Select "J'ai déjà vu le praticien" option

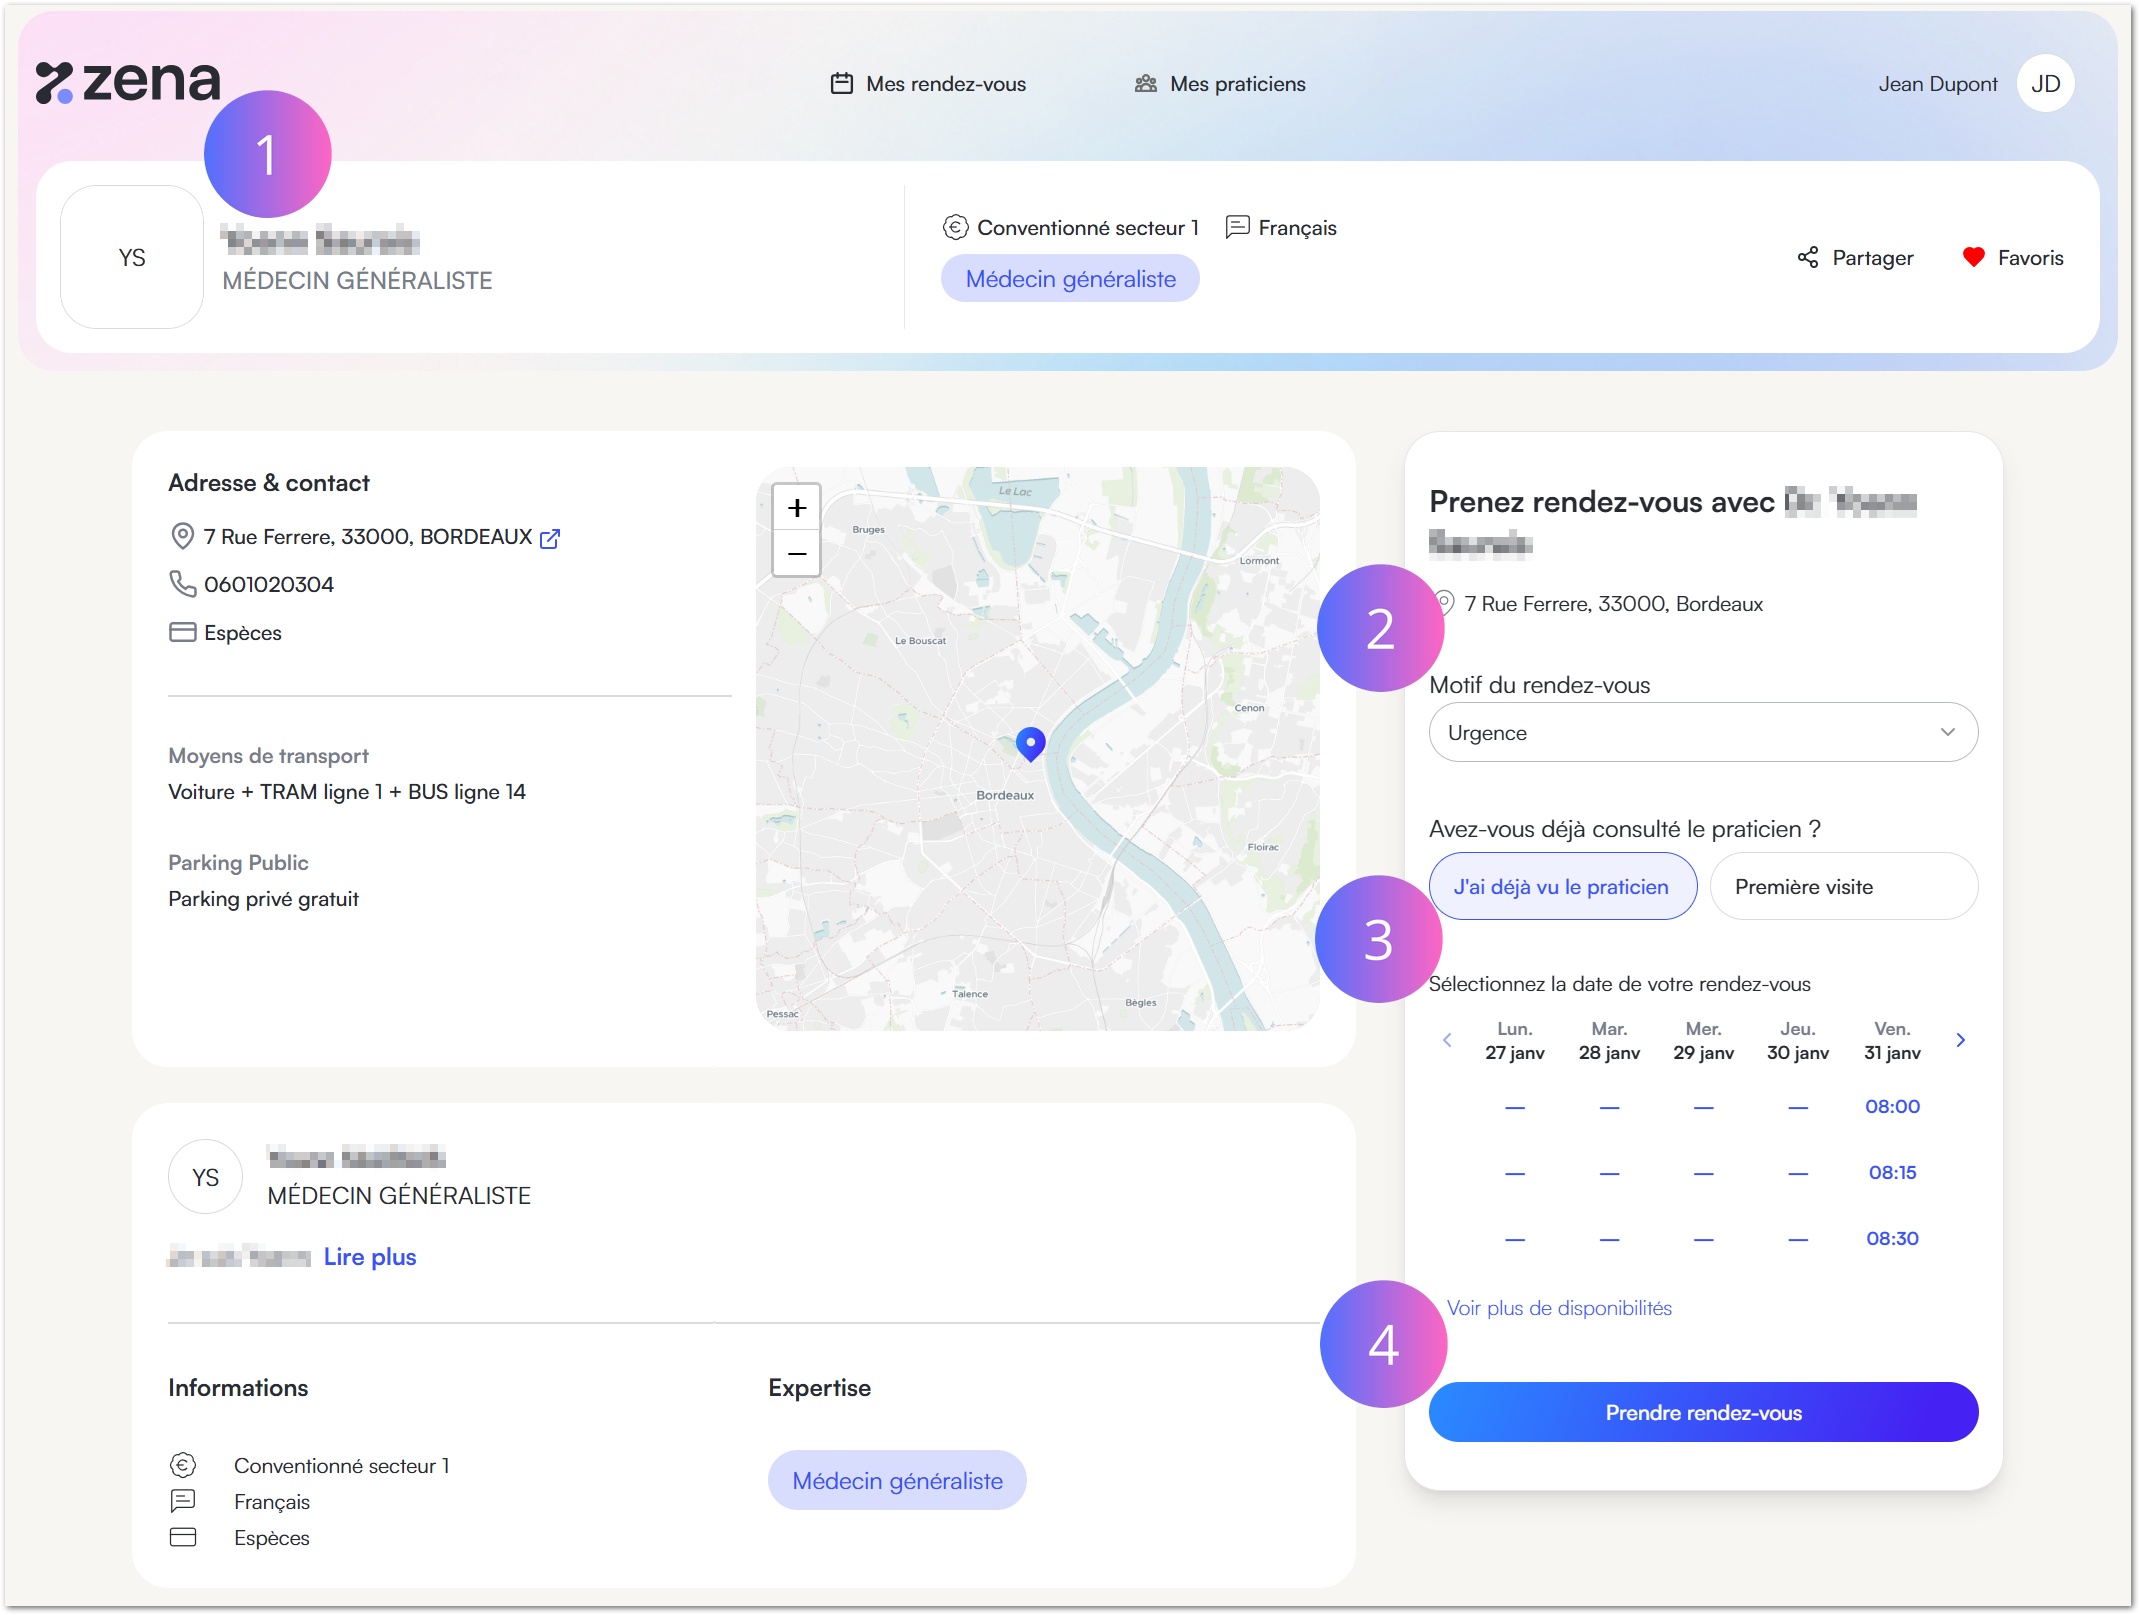(x=1562, y=886)
